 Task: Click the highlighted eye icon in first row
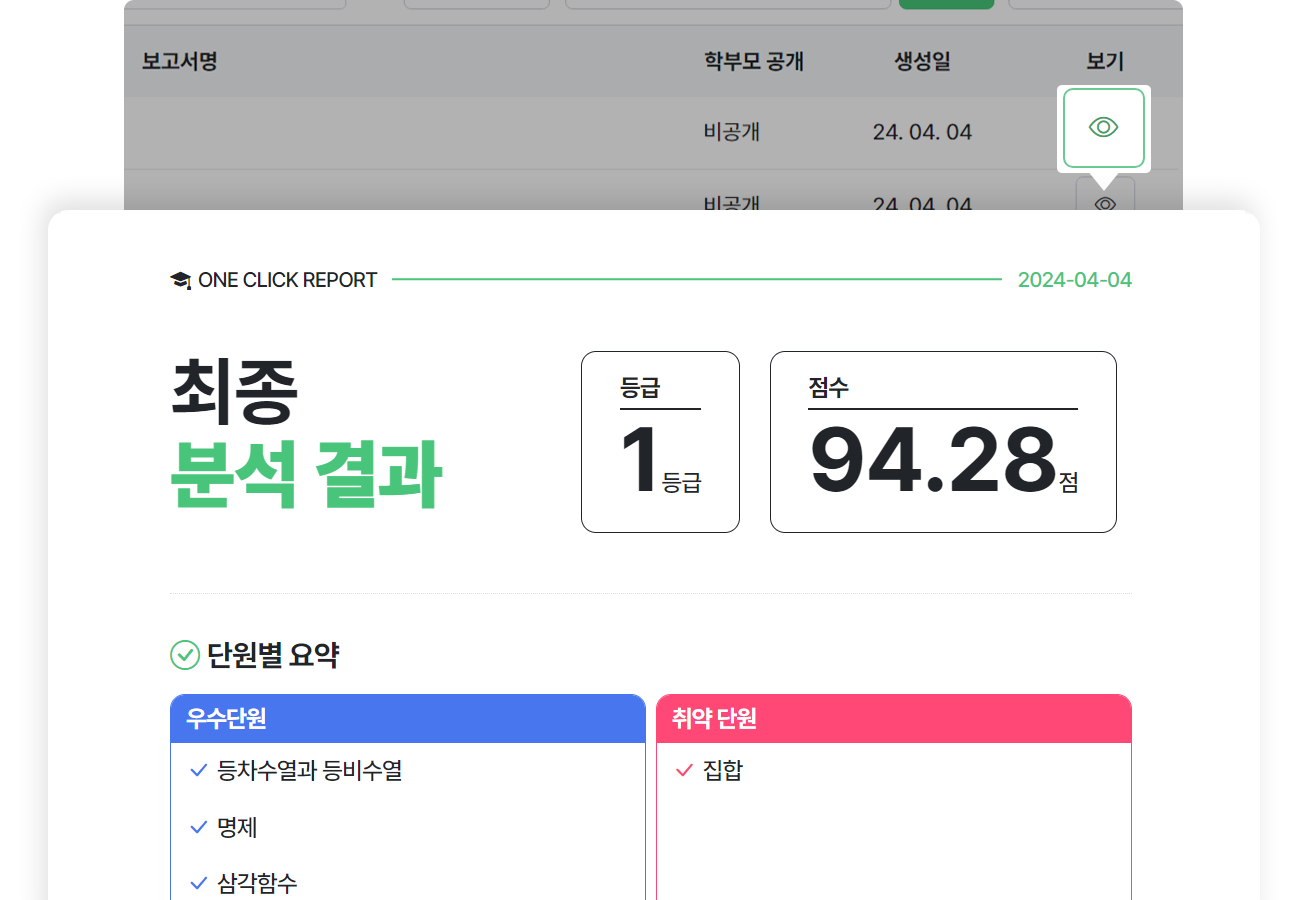pyautogui.click(x=1103, y=128)
